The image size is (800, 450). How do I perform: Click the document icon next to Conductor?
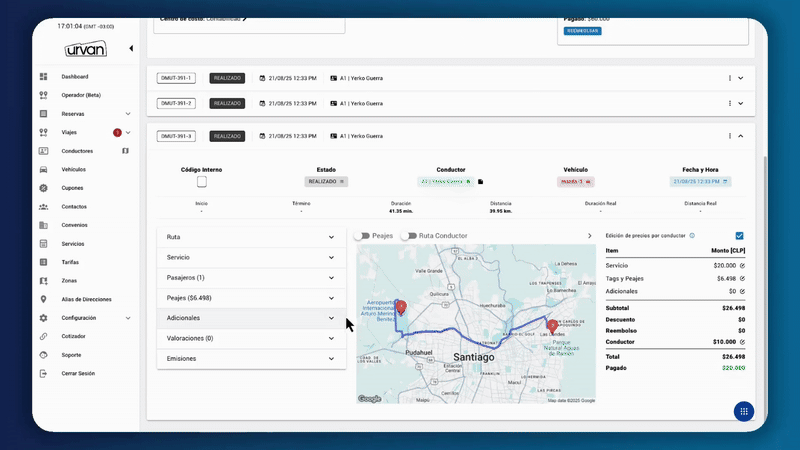pyautogui.click(x=480, y=182)
